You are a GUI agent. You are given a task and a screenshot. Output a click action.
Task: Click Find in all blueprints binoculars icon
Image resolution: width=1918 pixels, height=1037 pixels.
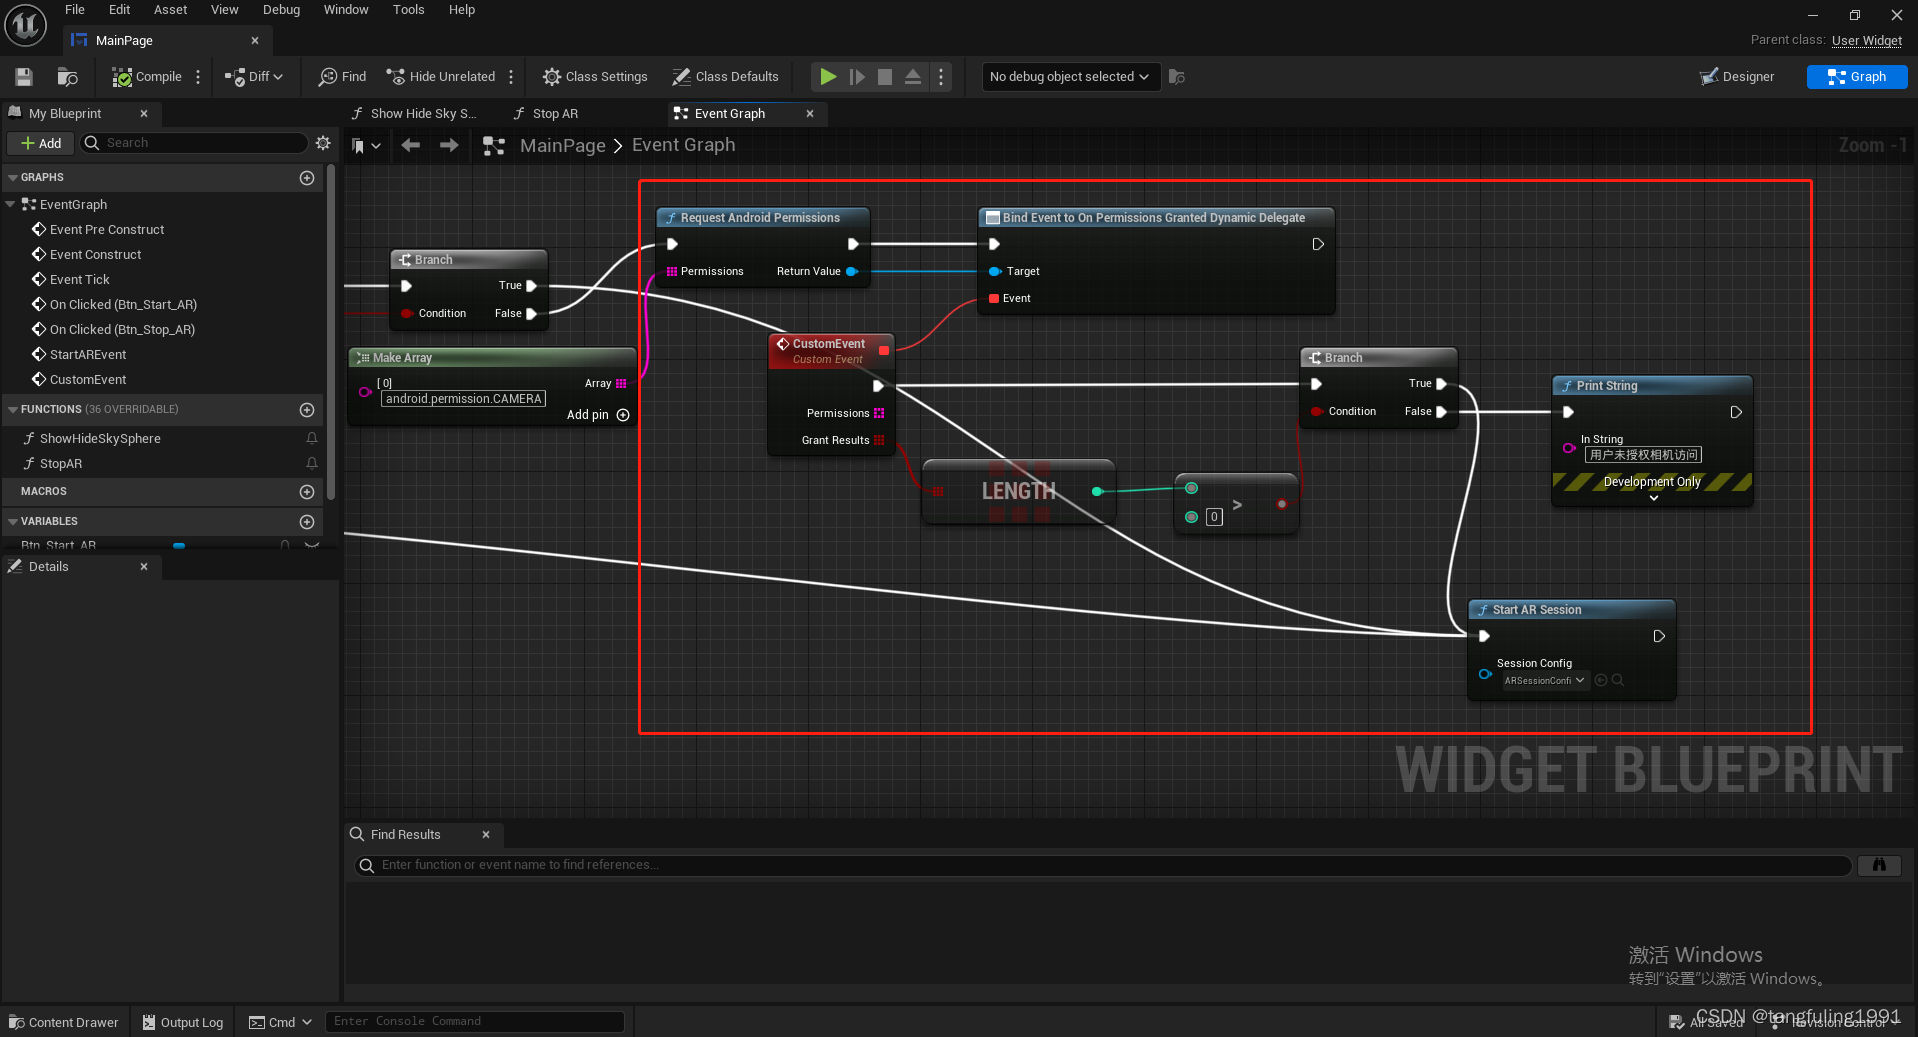1879,865
